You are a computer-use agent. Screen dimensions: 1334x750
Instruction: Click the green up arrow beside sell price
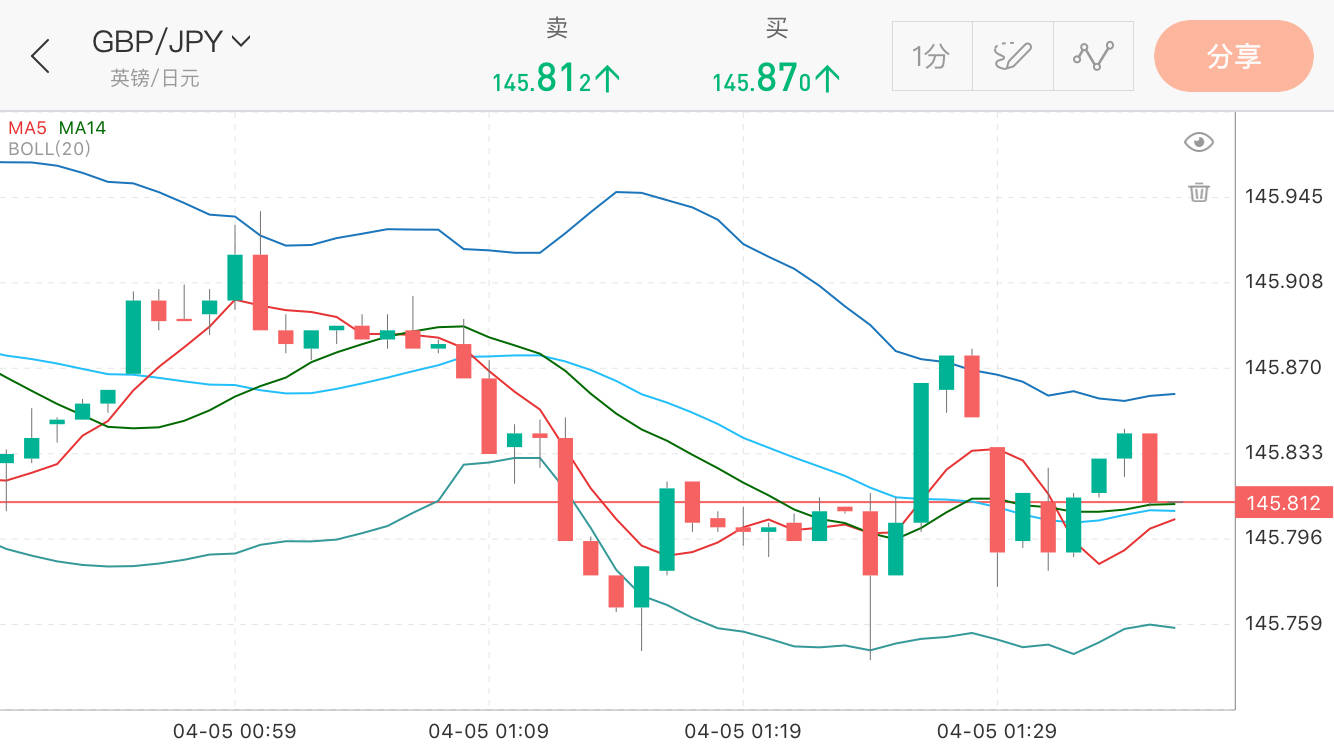click(x=607, y=79)
